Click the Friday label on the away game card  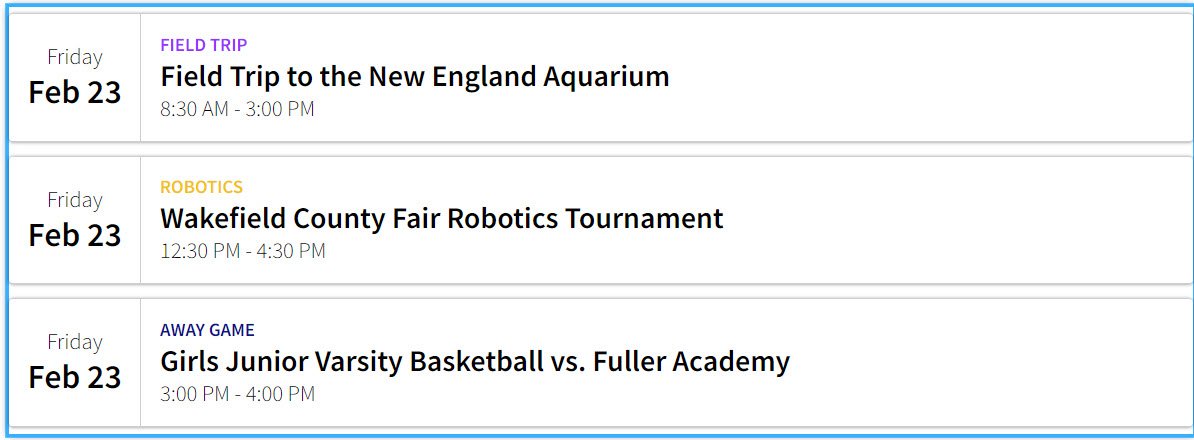(x=75, y=342)
